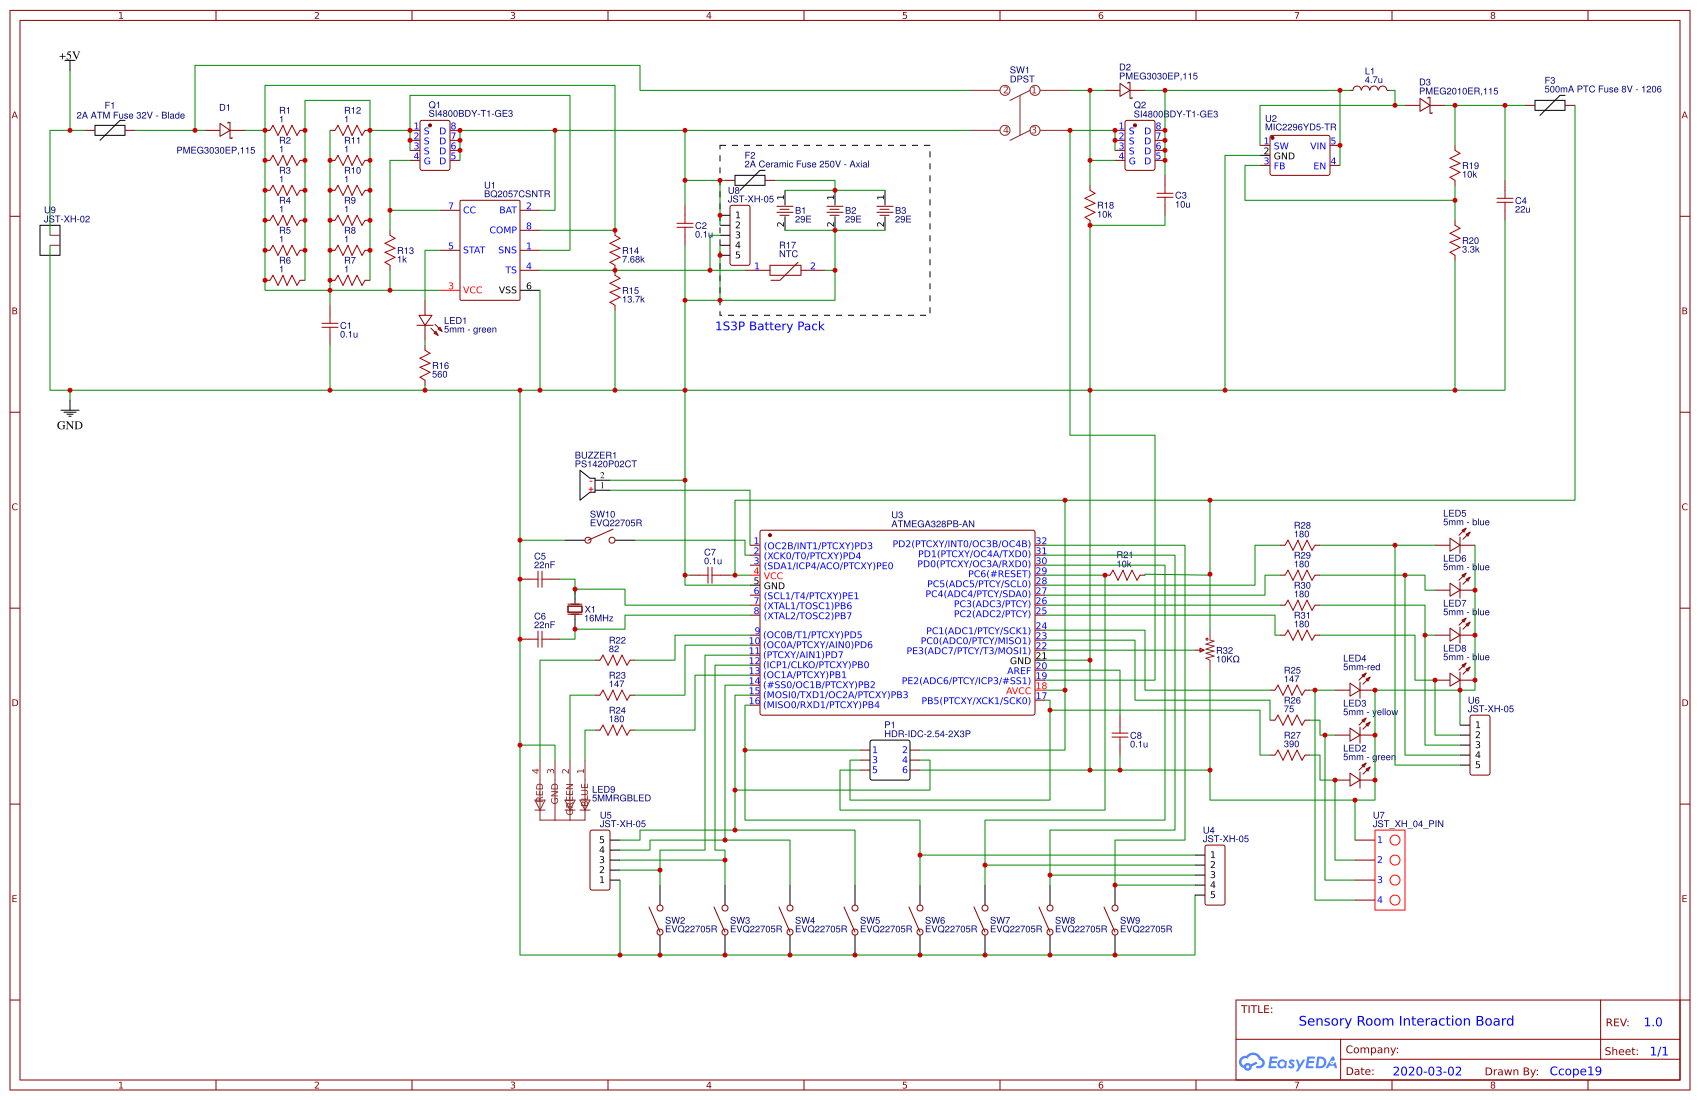Screen dimensions: 1700x1100
Task: Select the U7 JST_XH_04_PIN connector
Action: click(1390, 870)
